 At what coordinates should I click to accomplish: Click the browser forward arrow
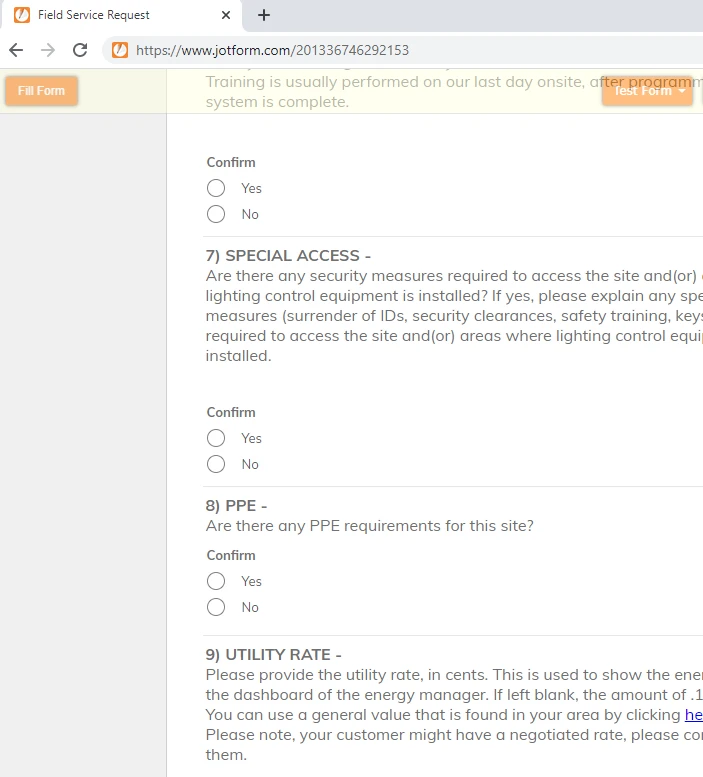[48, 50]
